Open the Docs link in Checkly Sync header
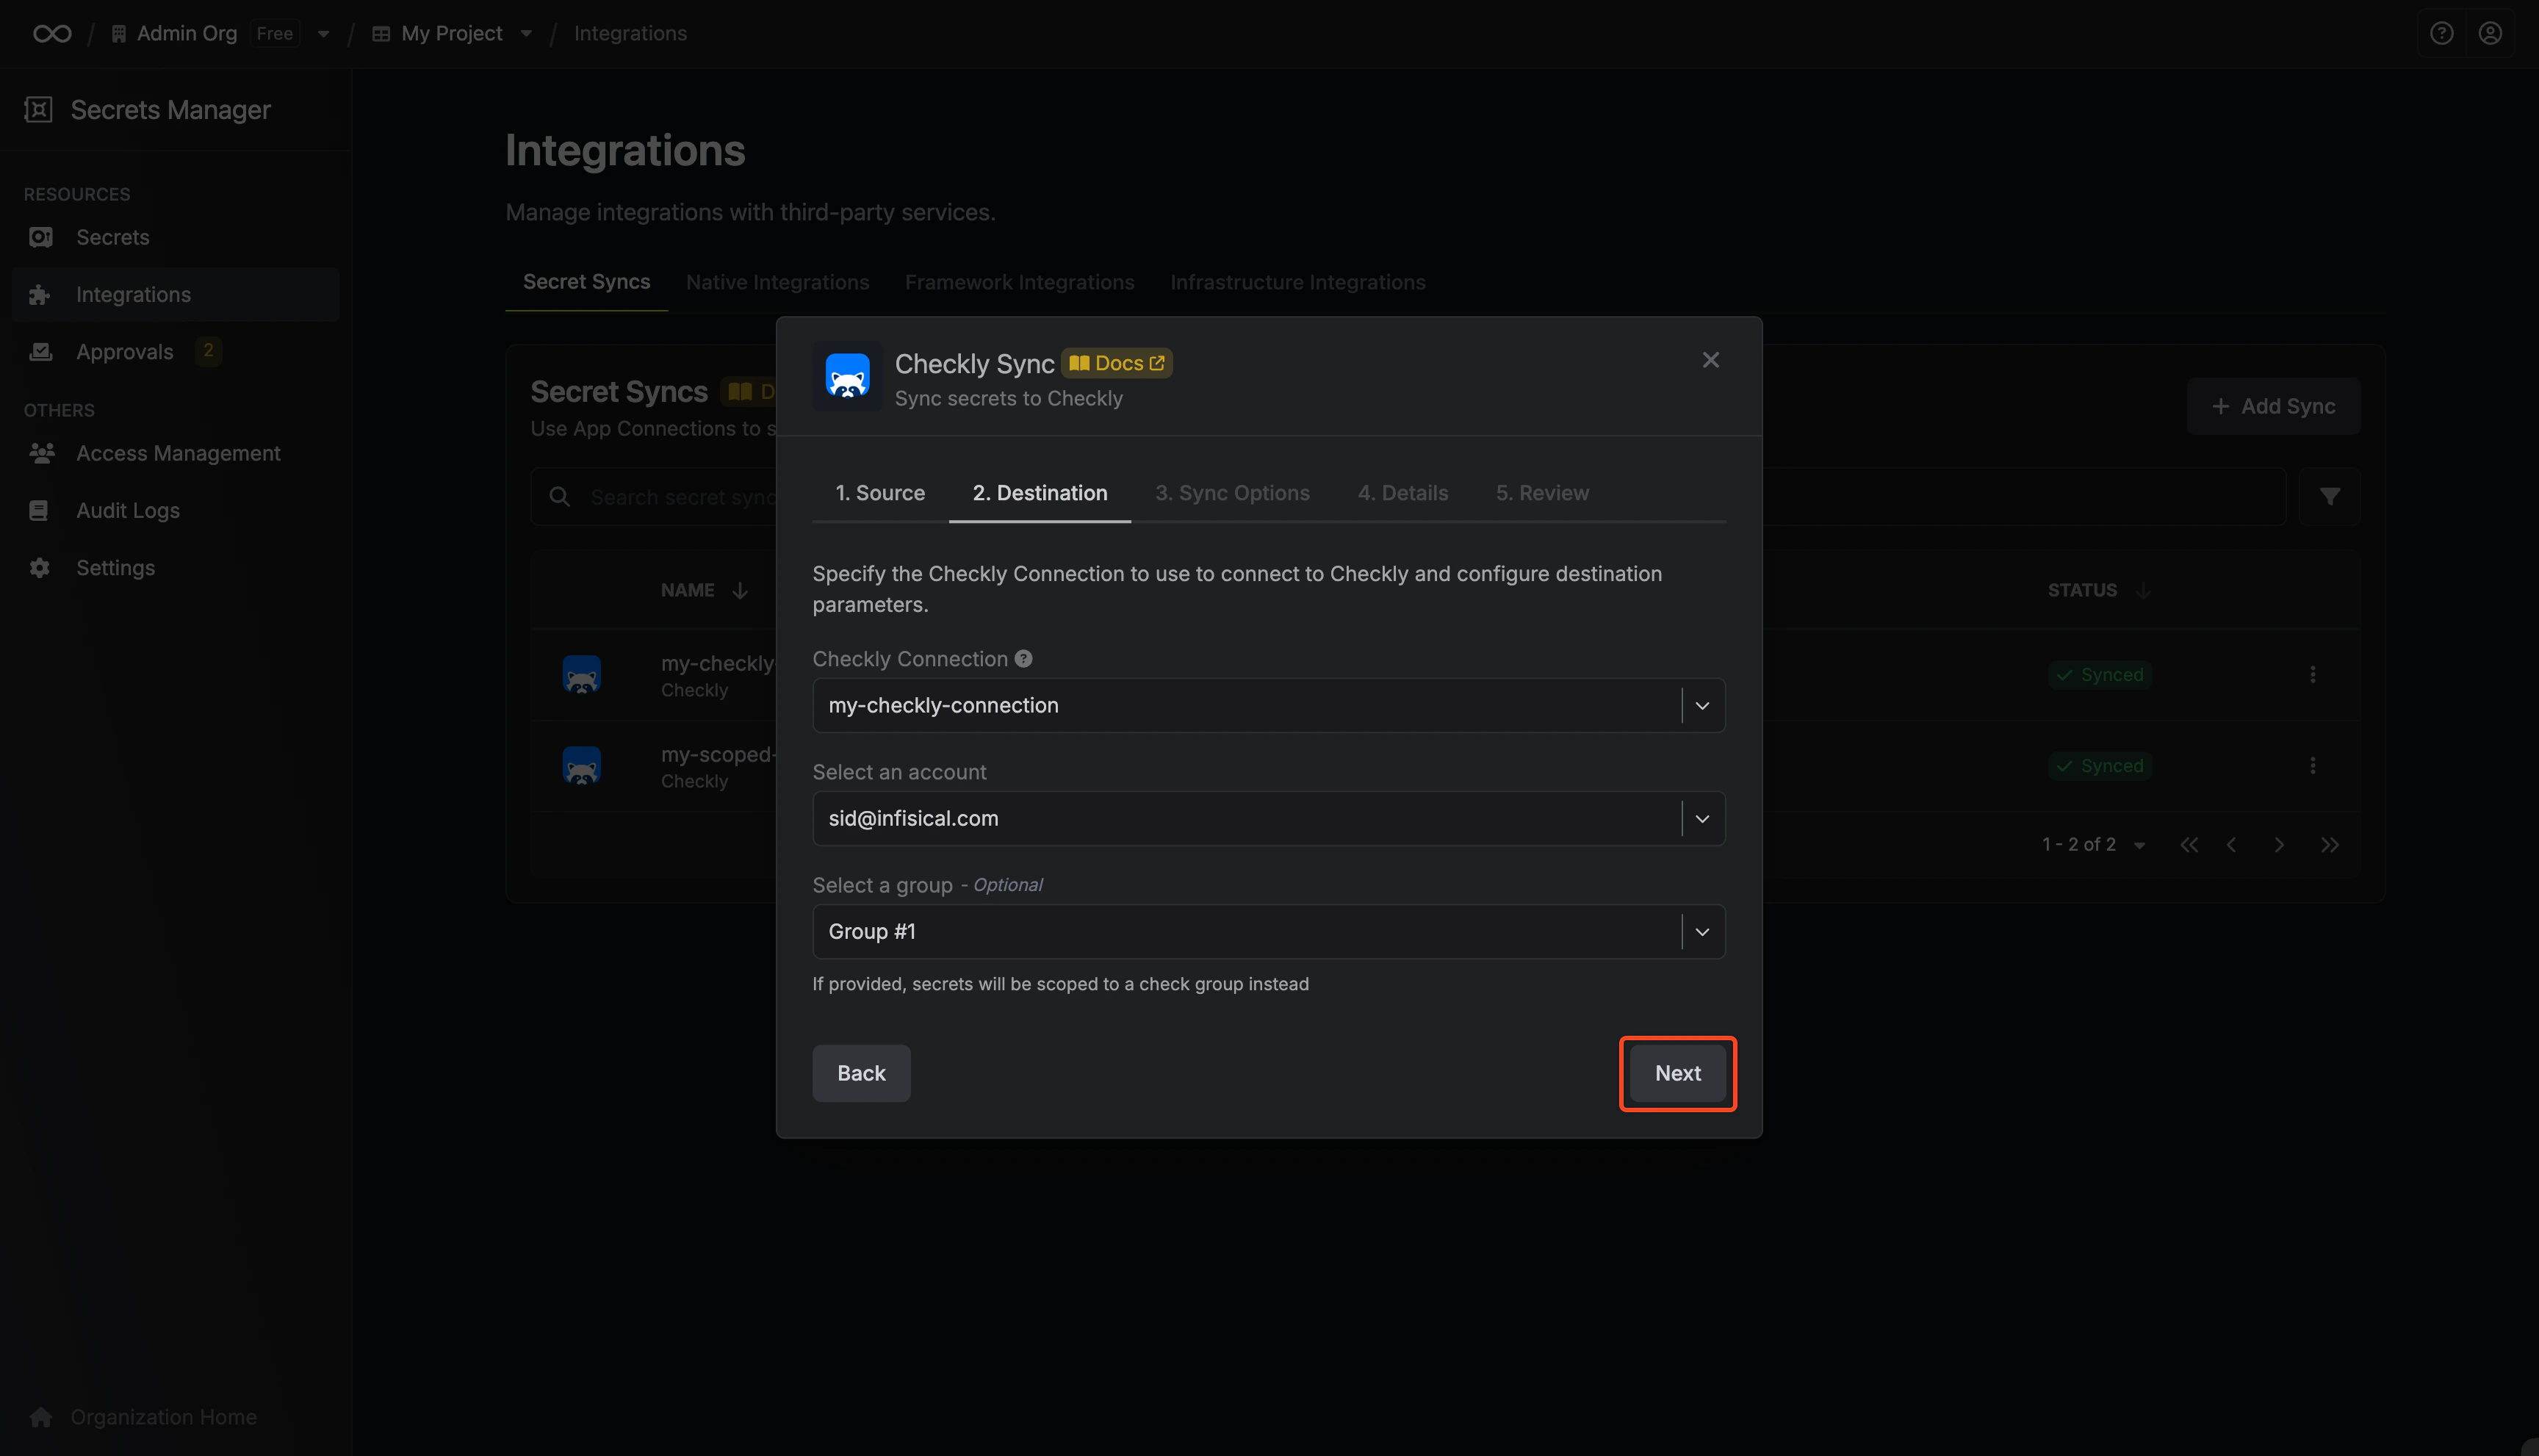The width and height of the screenshot is (2539, 1456). (1116, 363)
